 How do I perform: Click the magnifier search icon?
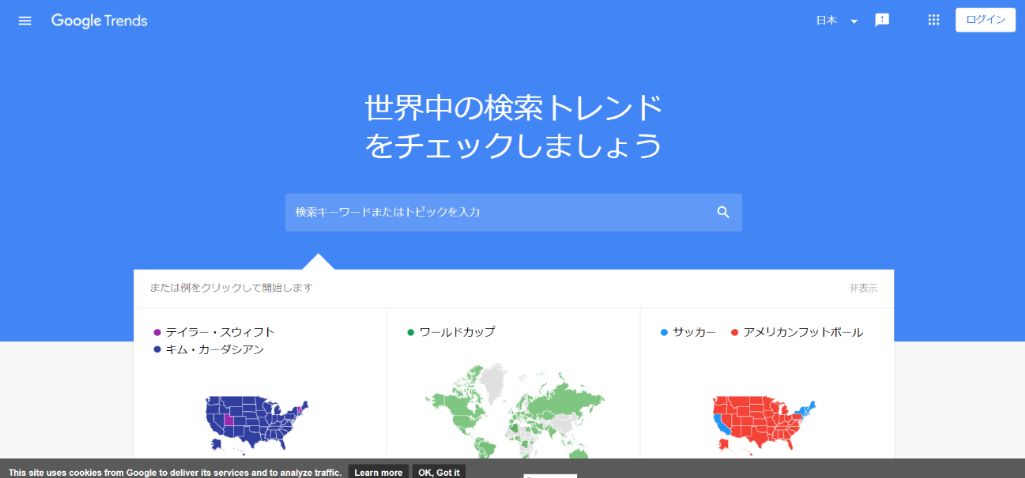[723, 212]
